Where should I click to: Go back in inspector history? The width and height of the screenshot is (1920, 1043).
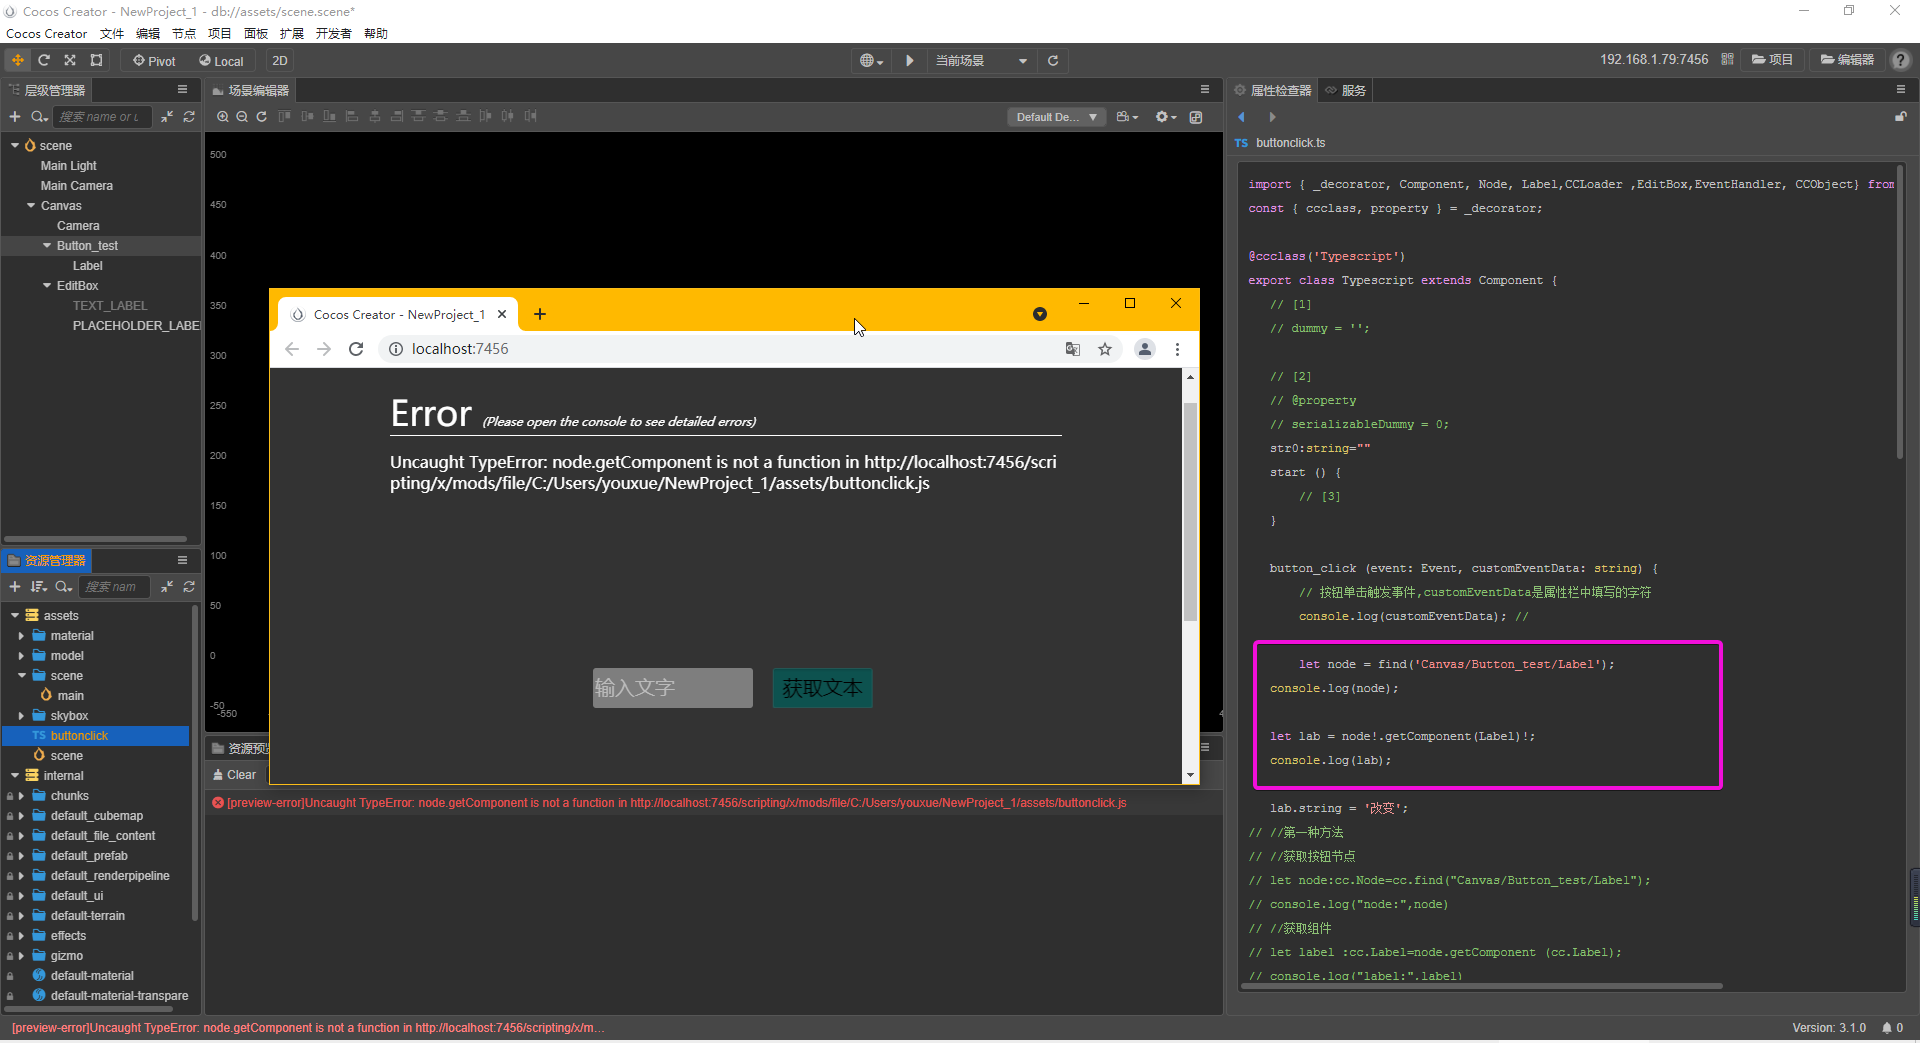1242,117
